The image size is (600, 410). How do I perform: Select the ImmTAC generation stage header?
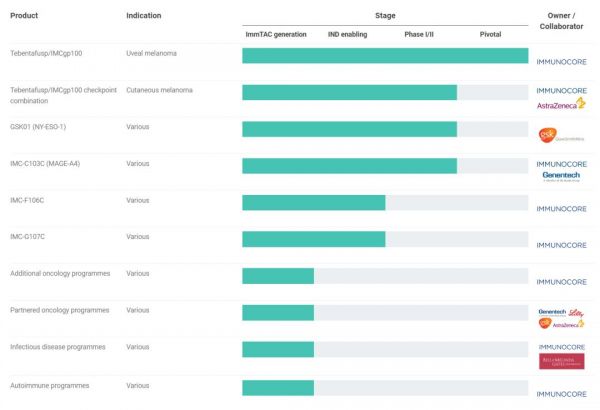277,34
